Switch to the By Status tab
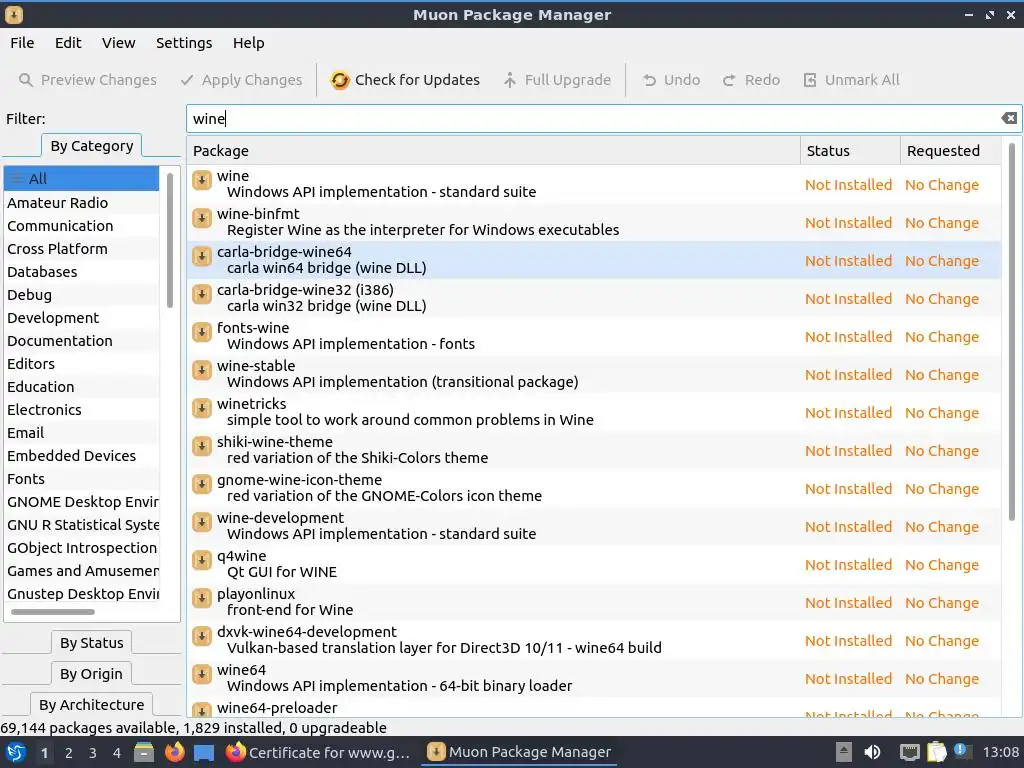 point(91,643)
